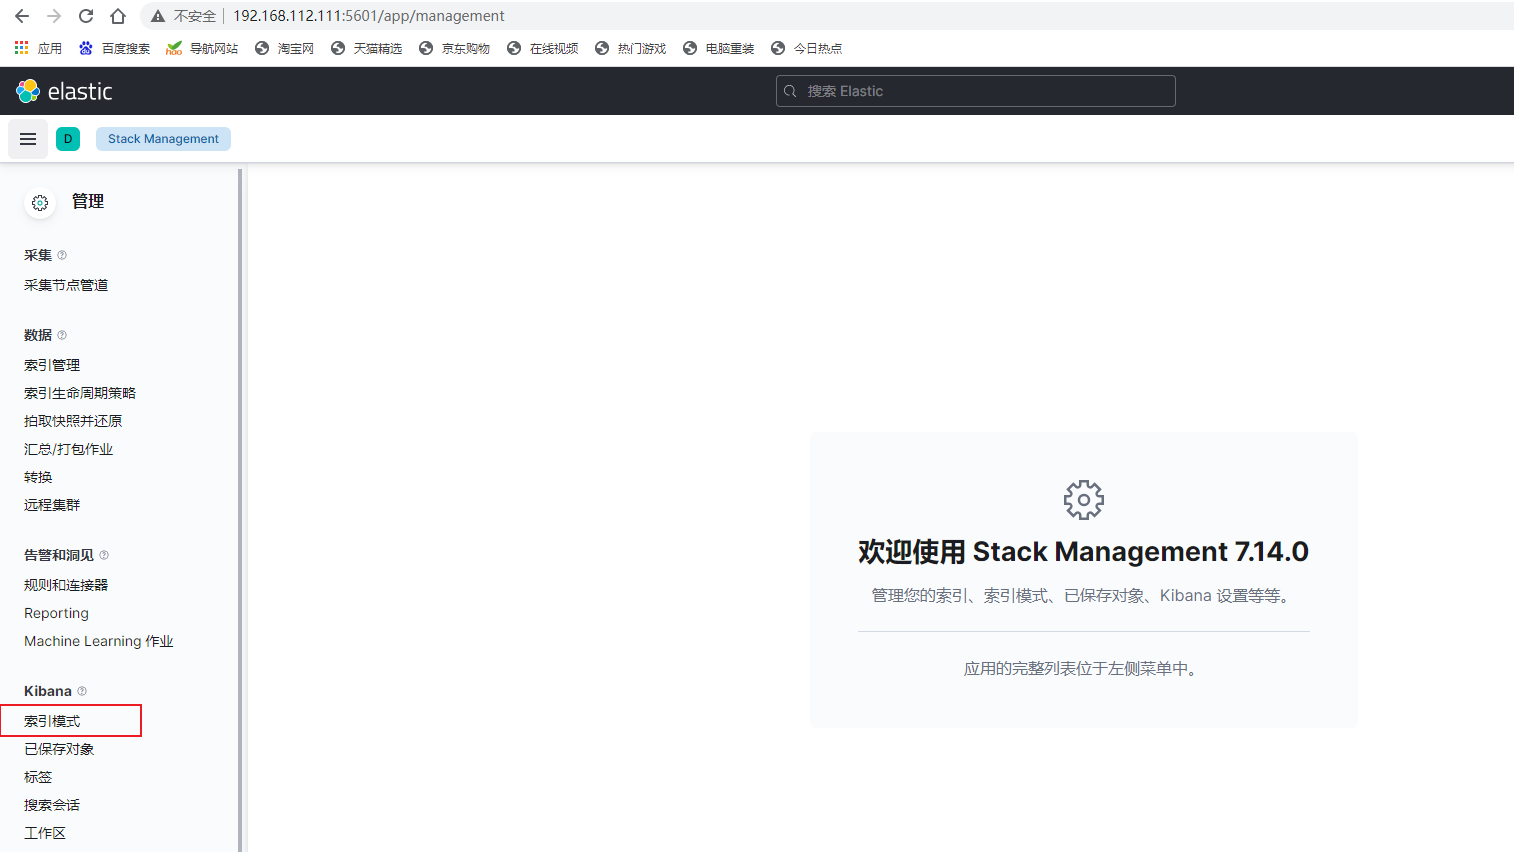Open 远程集群 page
This screenshot has height=852, width=1514.
(x=52, y=505)
